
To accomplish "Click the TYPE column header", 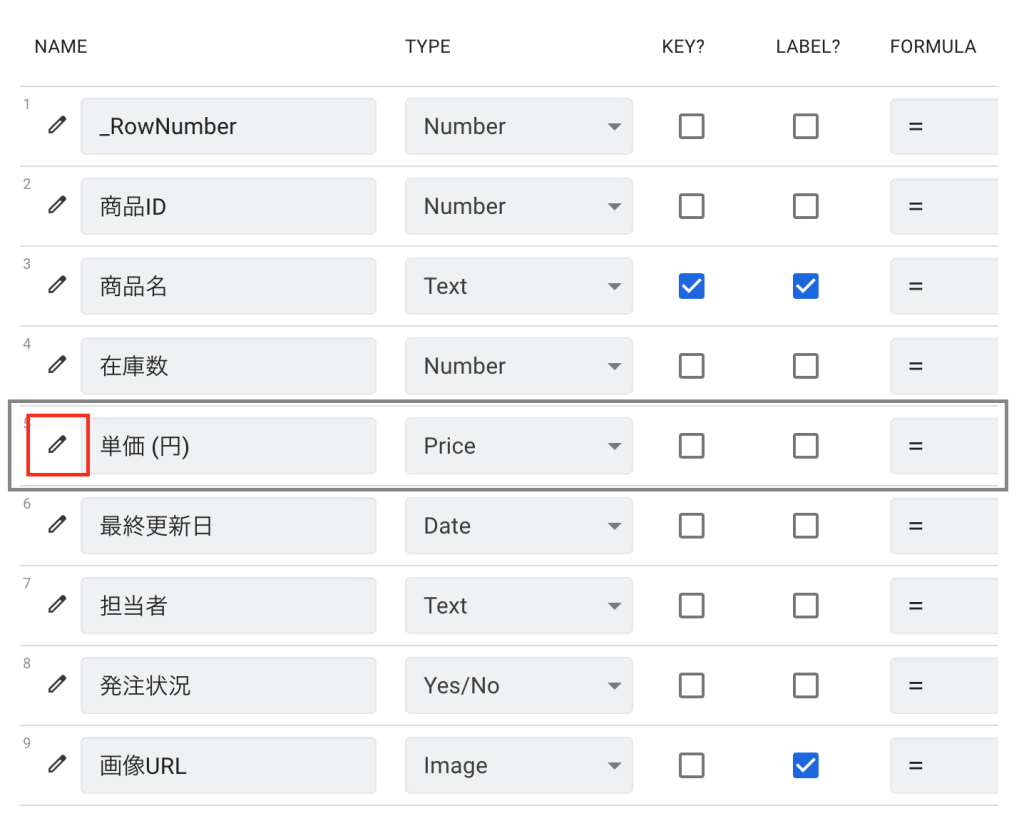I will tap(427, 46).
